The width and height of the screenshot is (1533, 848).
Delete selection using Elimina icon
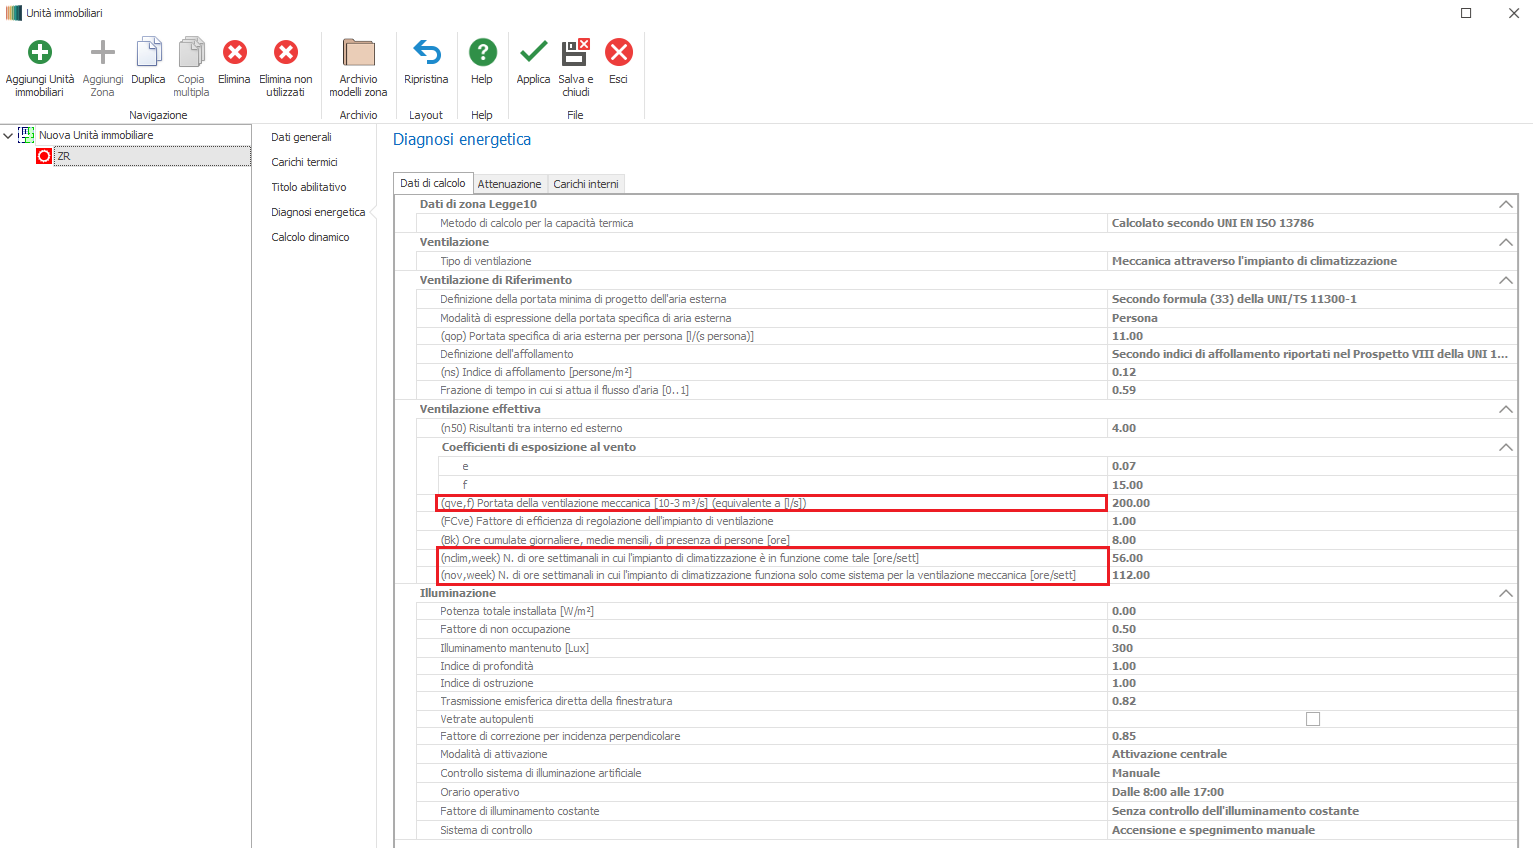(234, 53)
